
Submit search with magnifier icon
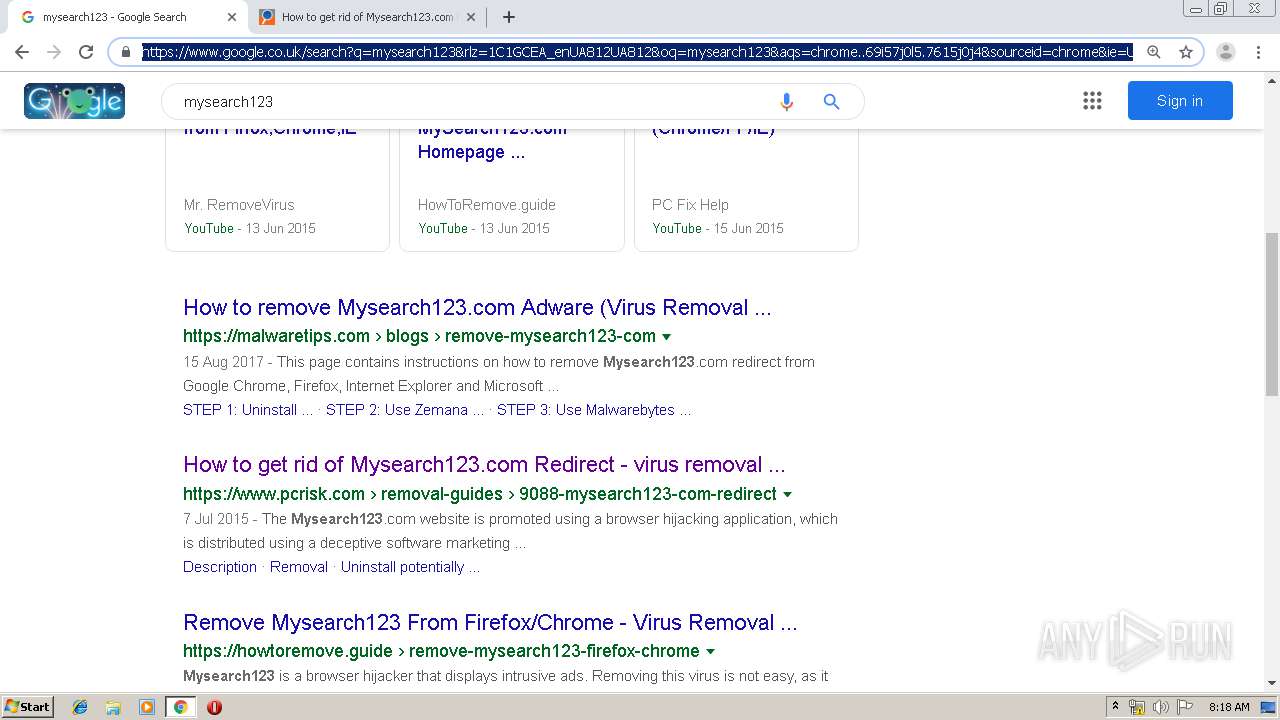click(831, 101)
